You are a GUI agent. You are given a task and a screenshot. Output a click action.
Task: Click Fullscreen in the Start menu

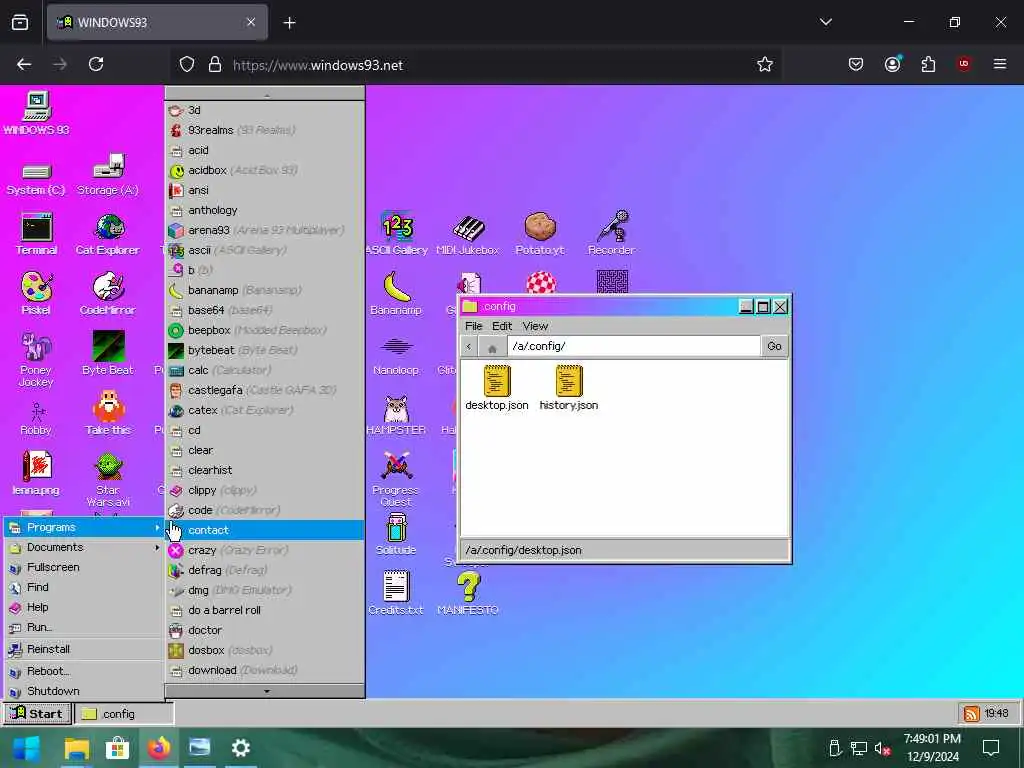pos(84,568)
